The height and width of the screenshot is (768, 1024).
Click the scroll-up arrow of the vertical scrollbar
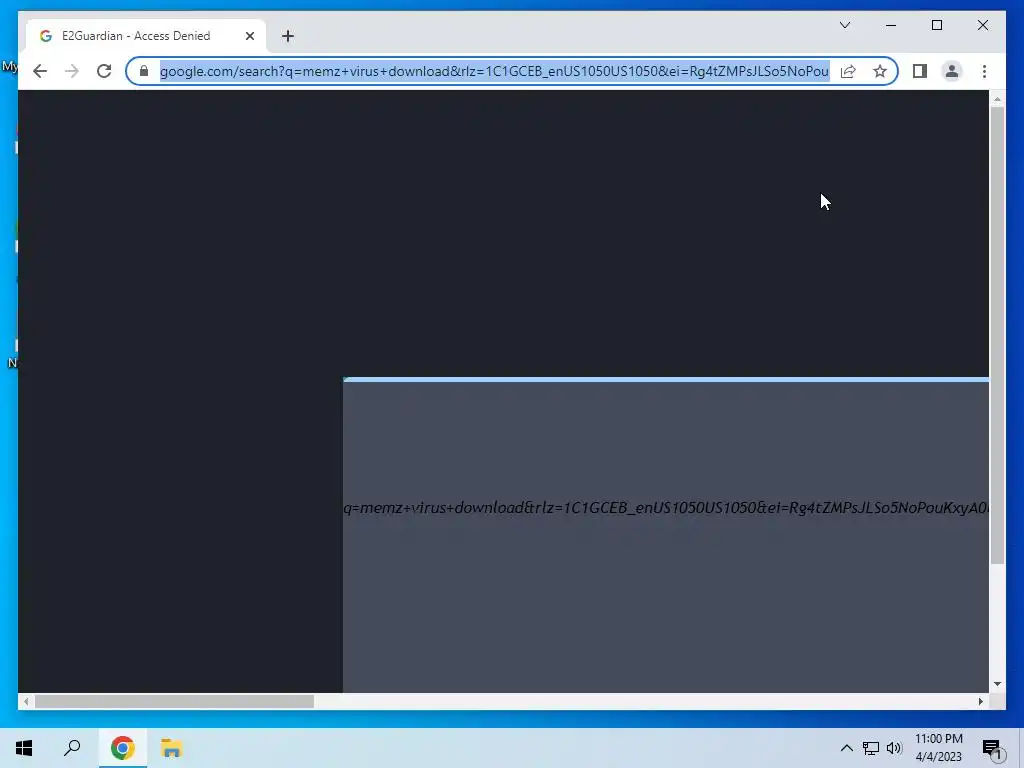click(x=997, y=99)
